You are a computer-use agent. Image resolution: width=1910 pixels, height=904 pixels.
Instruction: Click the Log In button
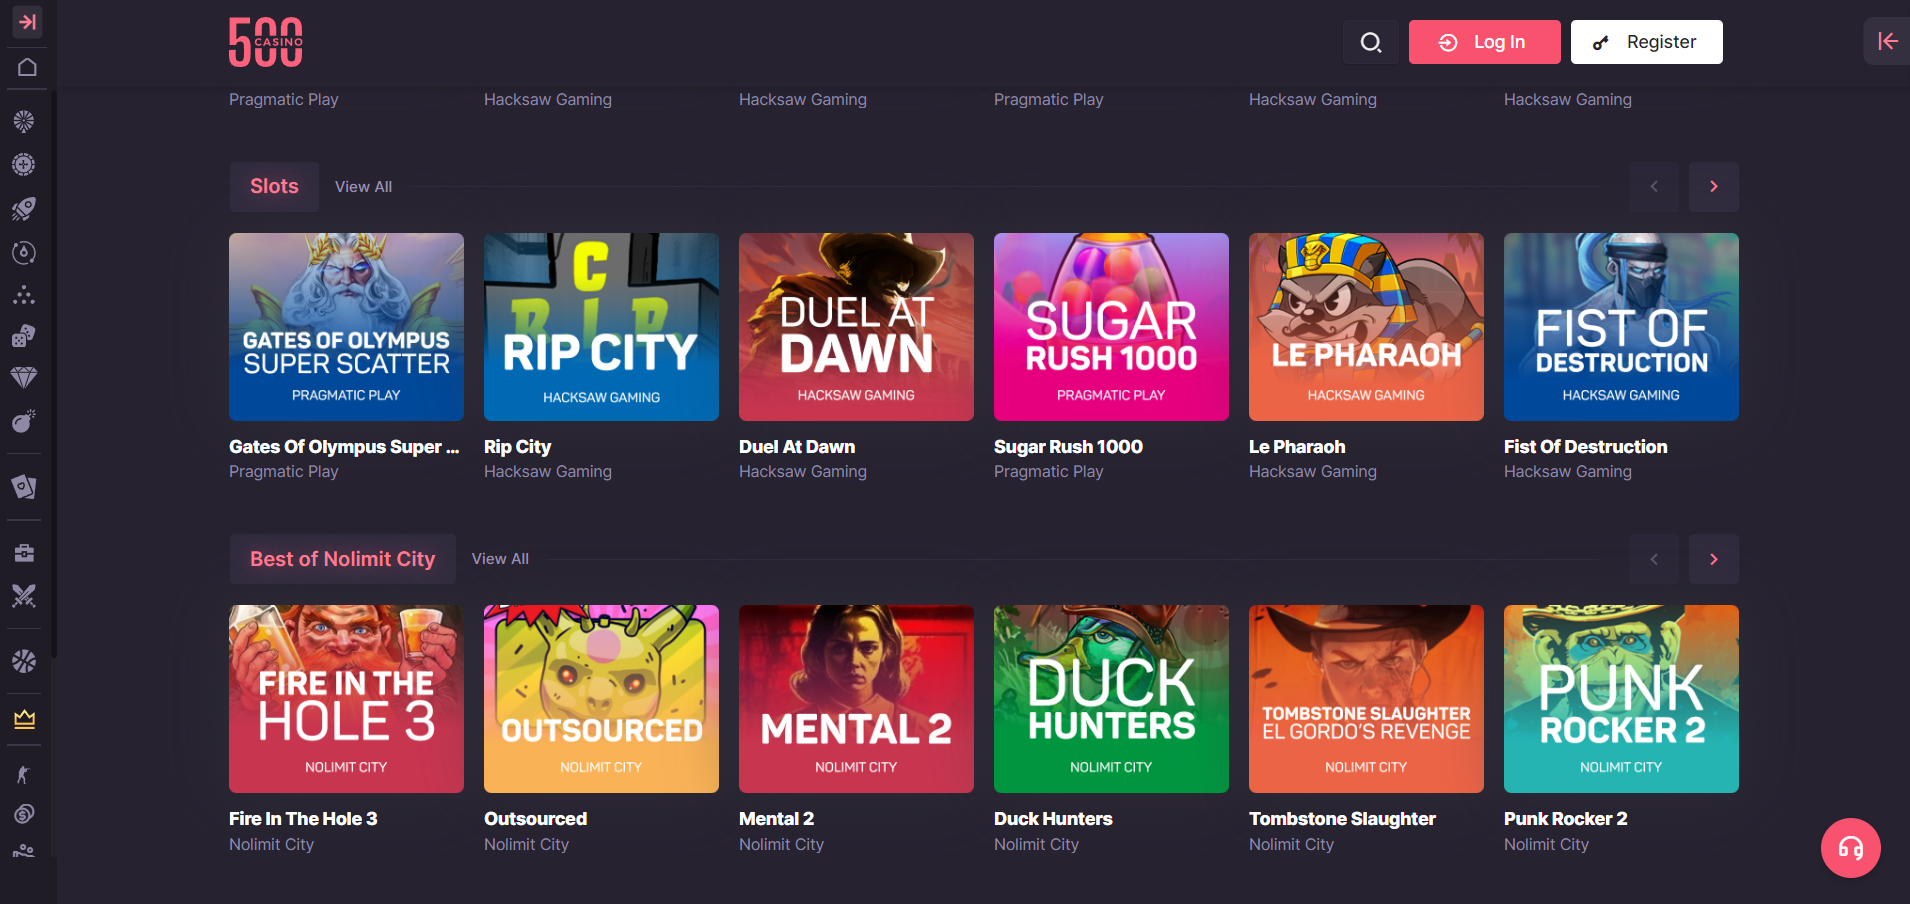(x=1484, y=42)
